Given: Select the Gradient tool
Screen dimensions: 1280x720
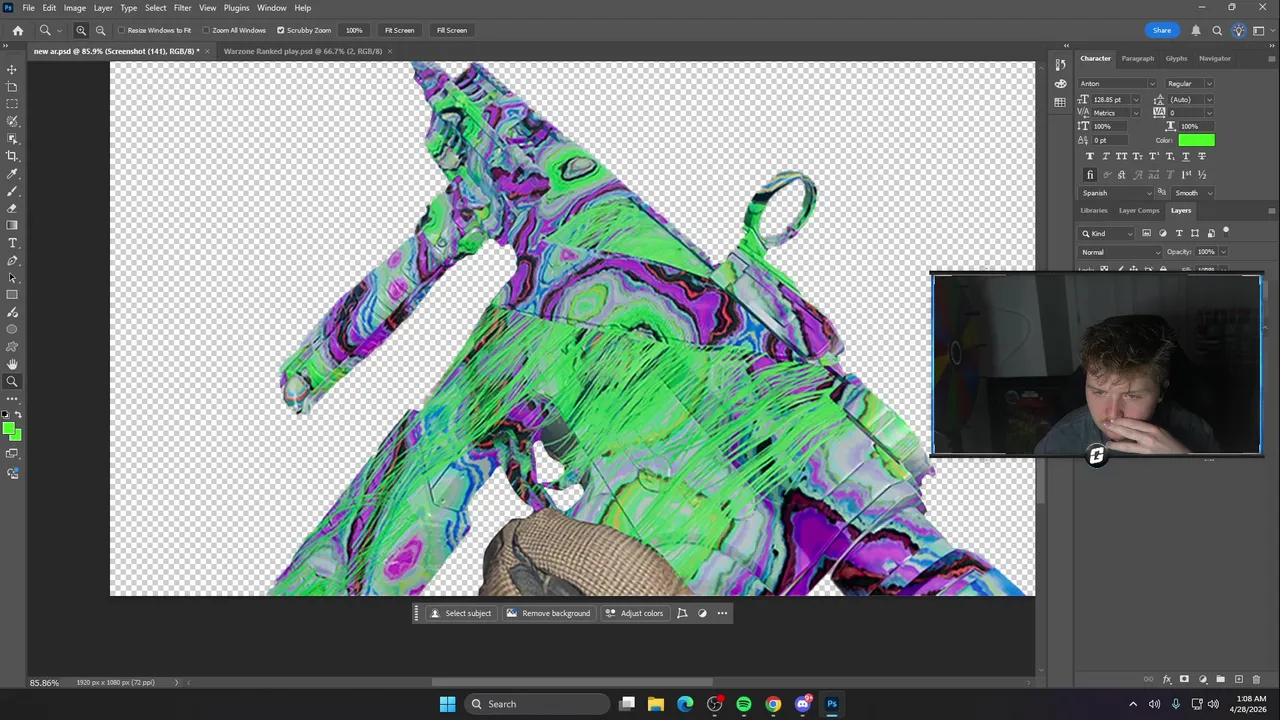Looking at the screenshot, I should pos(12,225).
